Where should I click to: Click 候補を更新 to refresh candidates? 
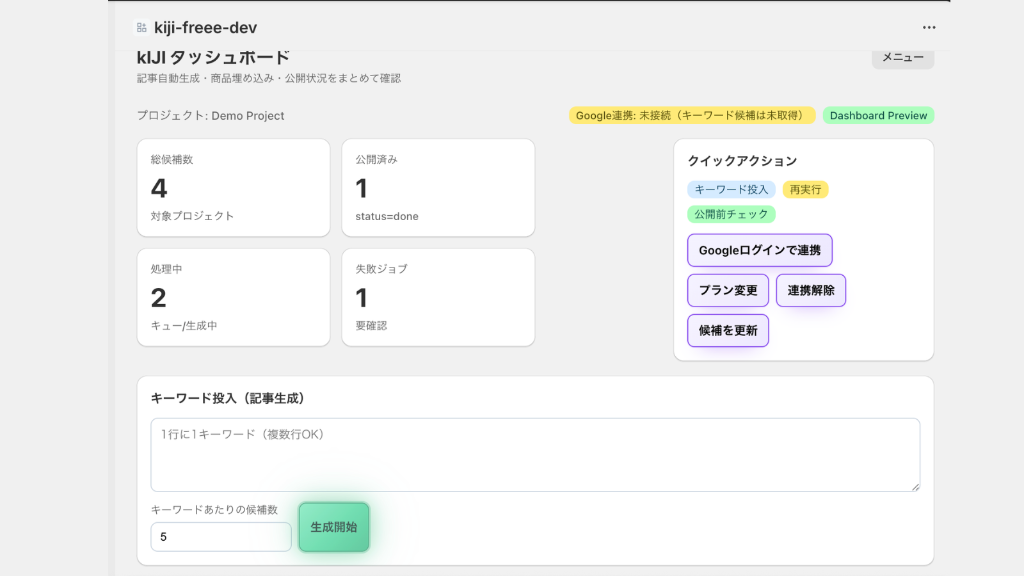(727, 331)
